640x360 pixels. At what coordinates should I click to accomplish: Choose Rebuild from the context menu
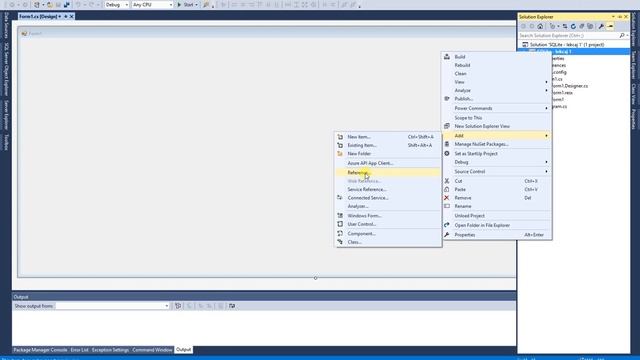coord(497,65)
